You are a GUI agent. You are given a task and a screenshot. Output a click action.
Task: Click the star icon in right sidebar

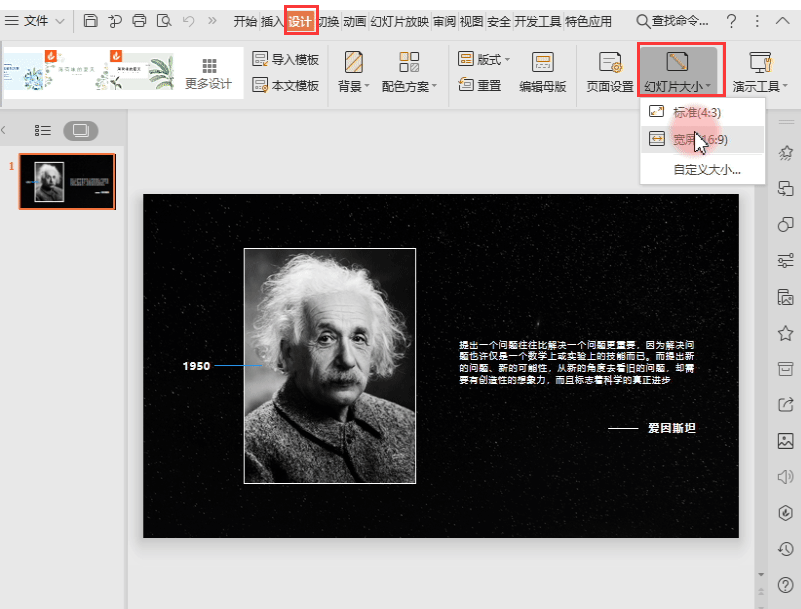coord(785,331)
